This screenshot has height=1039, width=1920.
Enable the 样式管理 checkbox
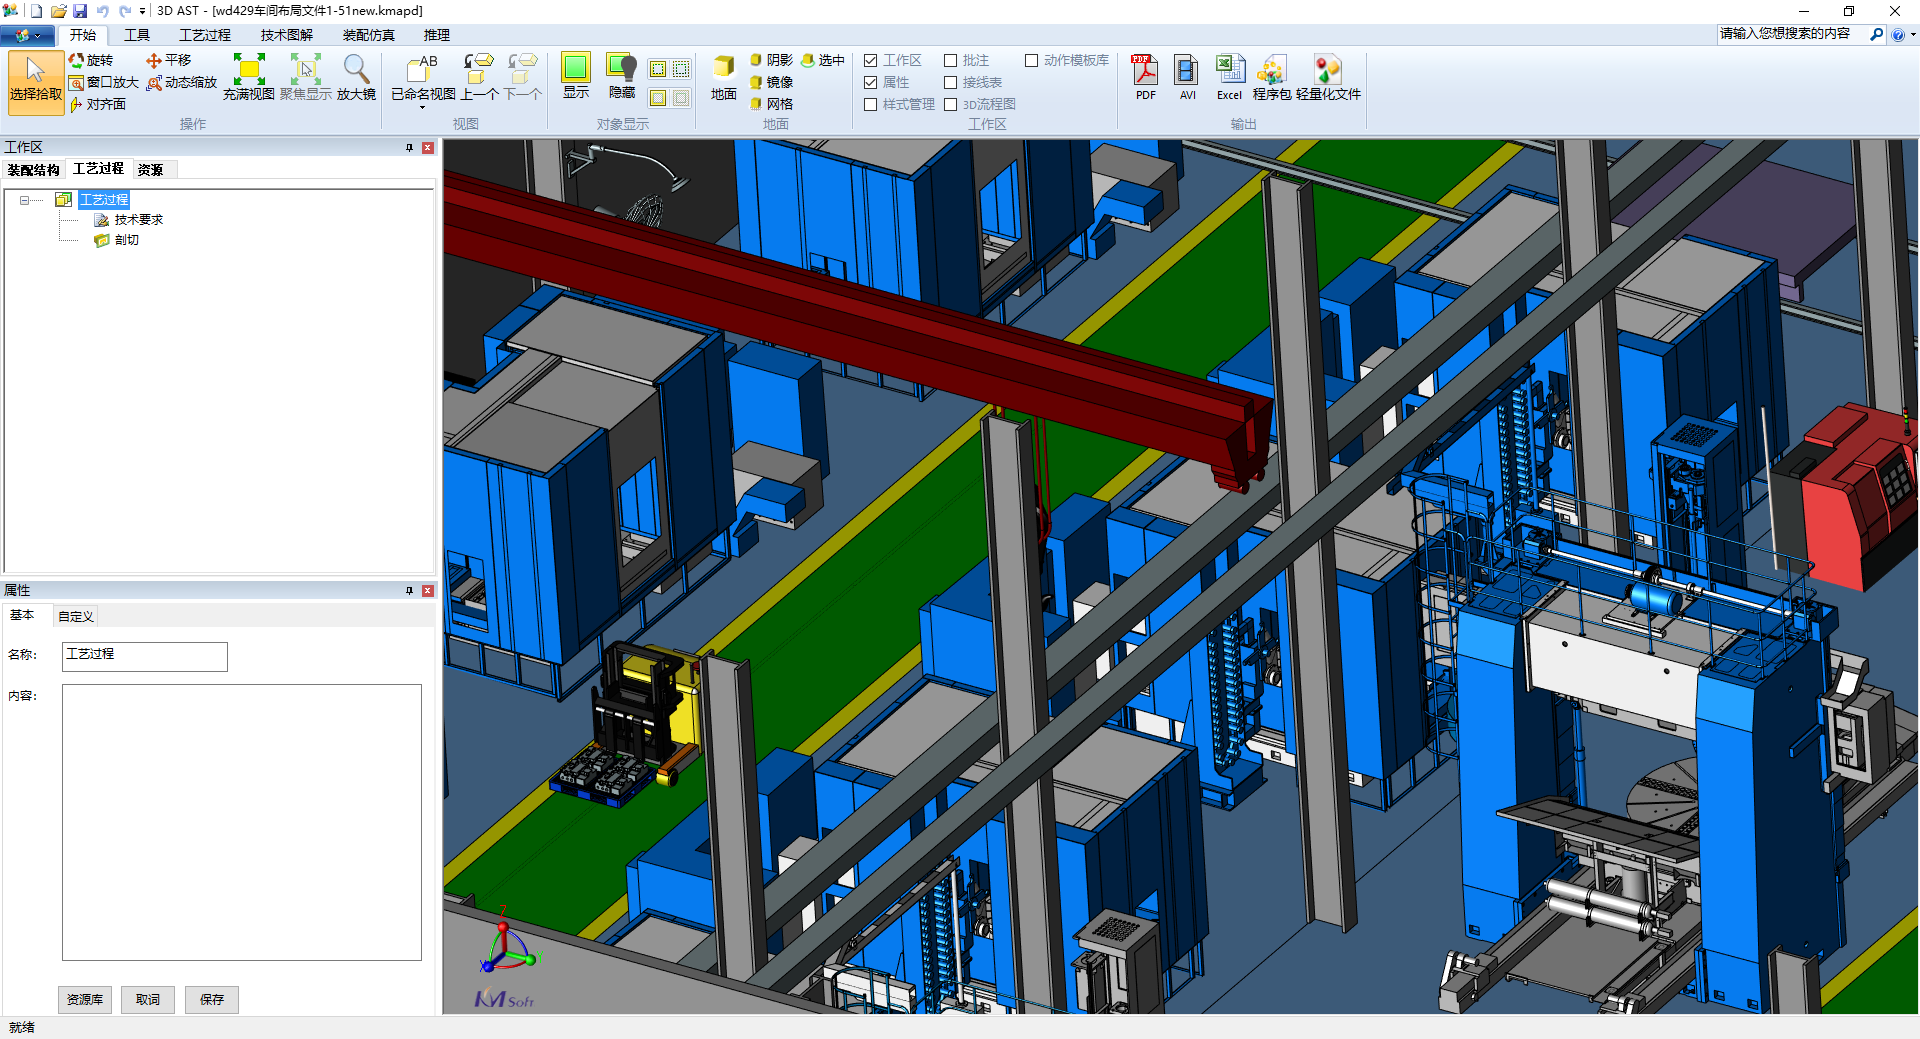click(871, 105)
